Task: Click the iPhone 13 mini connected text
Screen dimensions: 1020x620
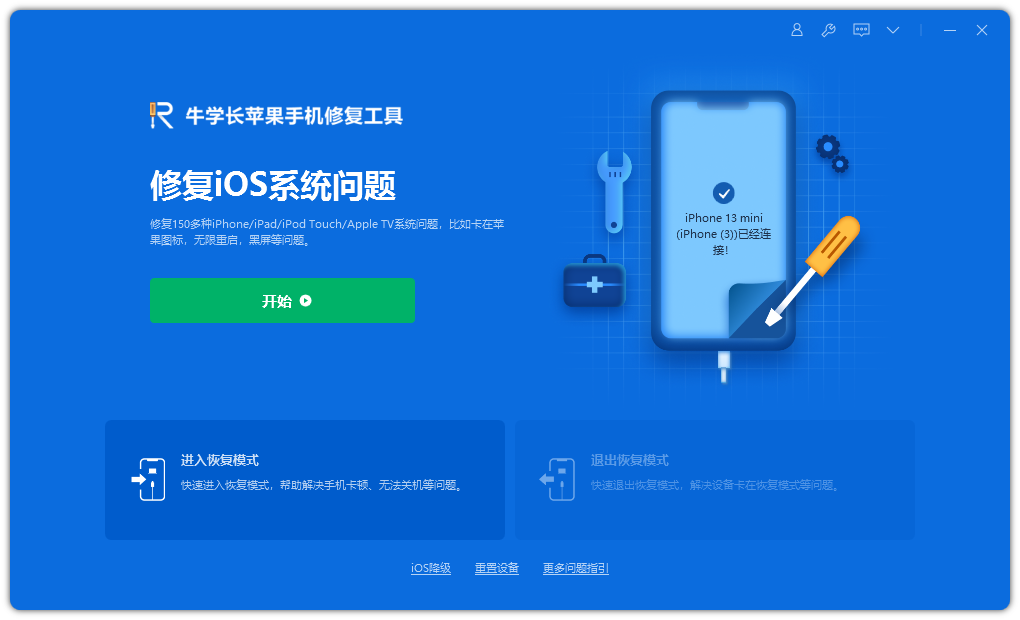Action: click(x=723, y=234)
